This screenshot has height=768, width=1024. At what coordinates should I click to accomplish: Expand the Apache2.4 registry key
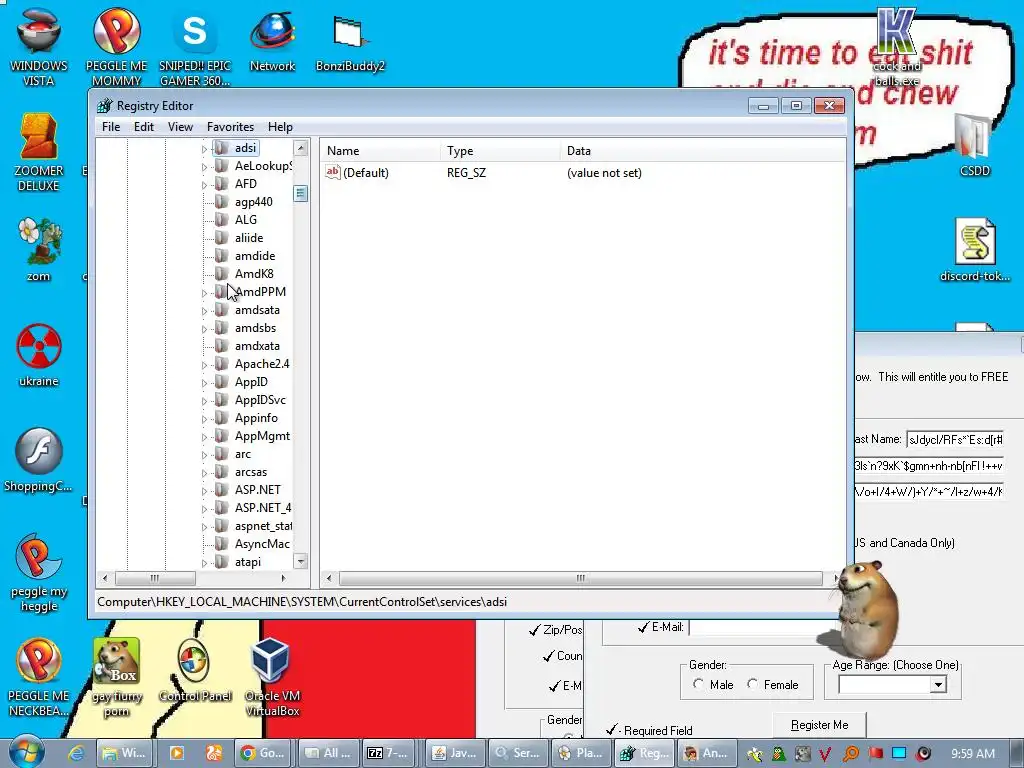point(204,366)
